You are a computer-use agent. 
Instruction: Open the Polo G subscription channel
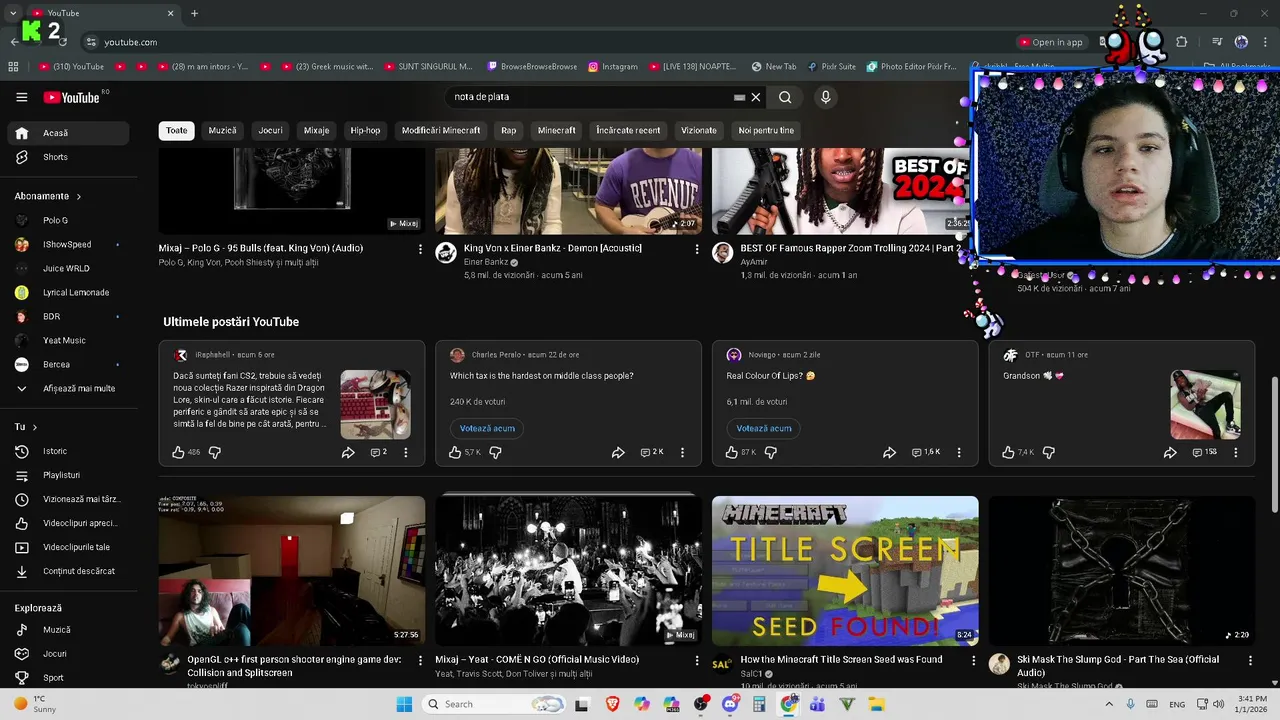(x=68, y=220)
